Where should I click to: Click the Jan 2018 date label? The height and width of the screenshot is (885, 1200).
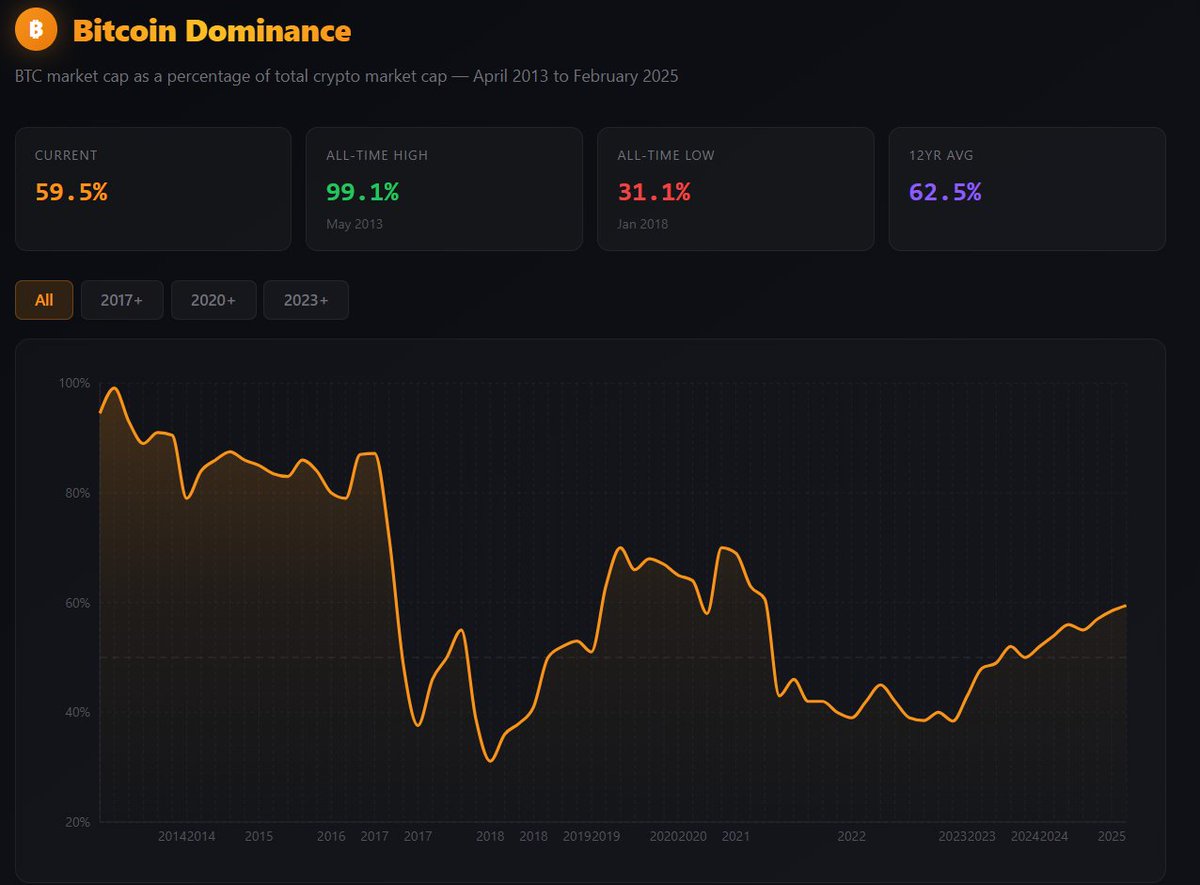[643, 224]
